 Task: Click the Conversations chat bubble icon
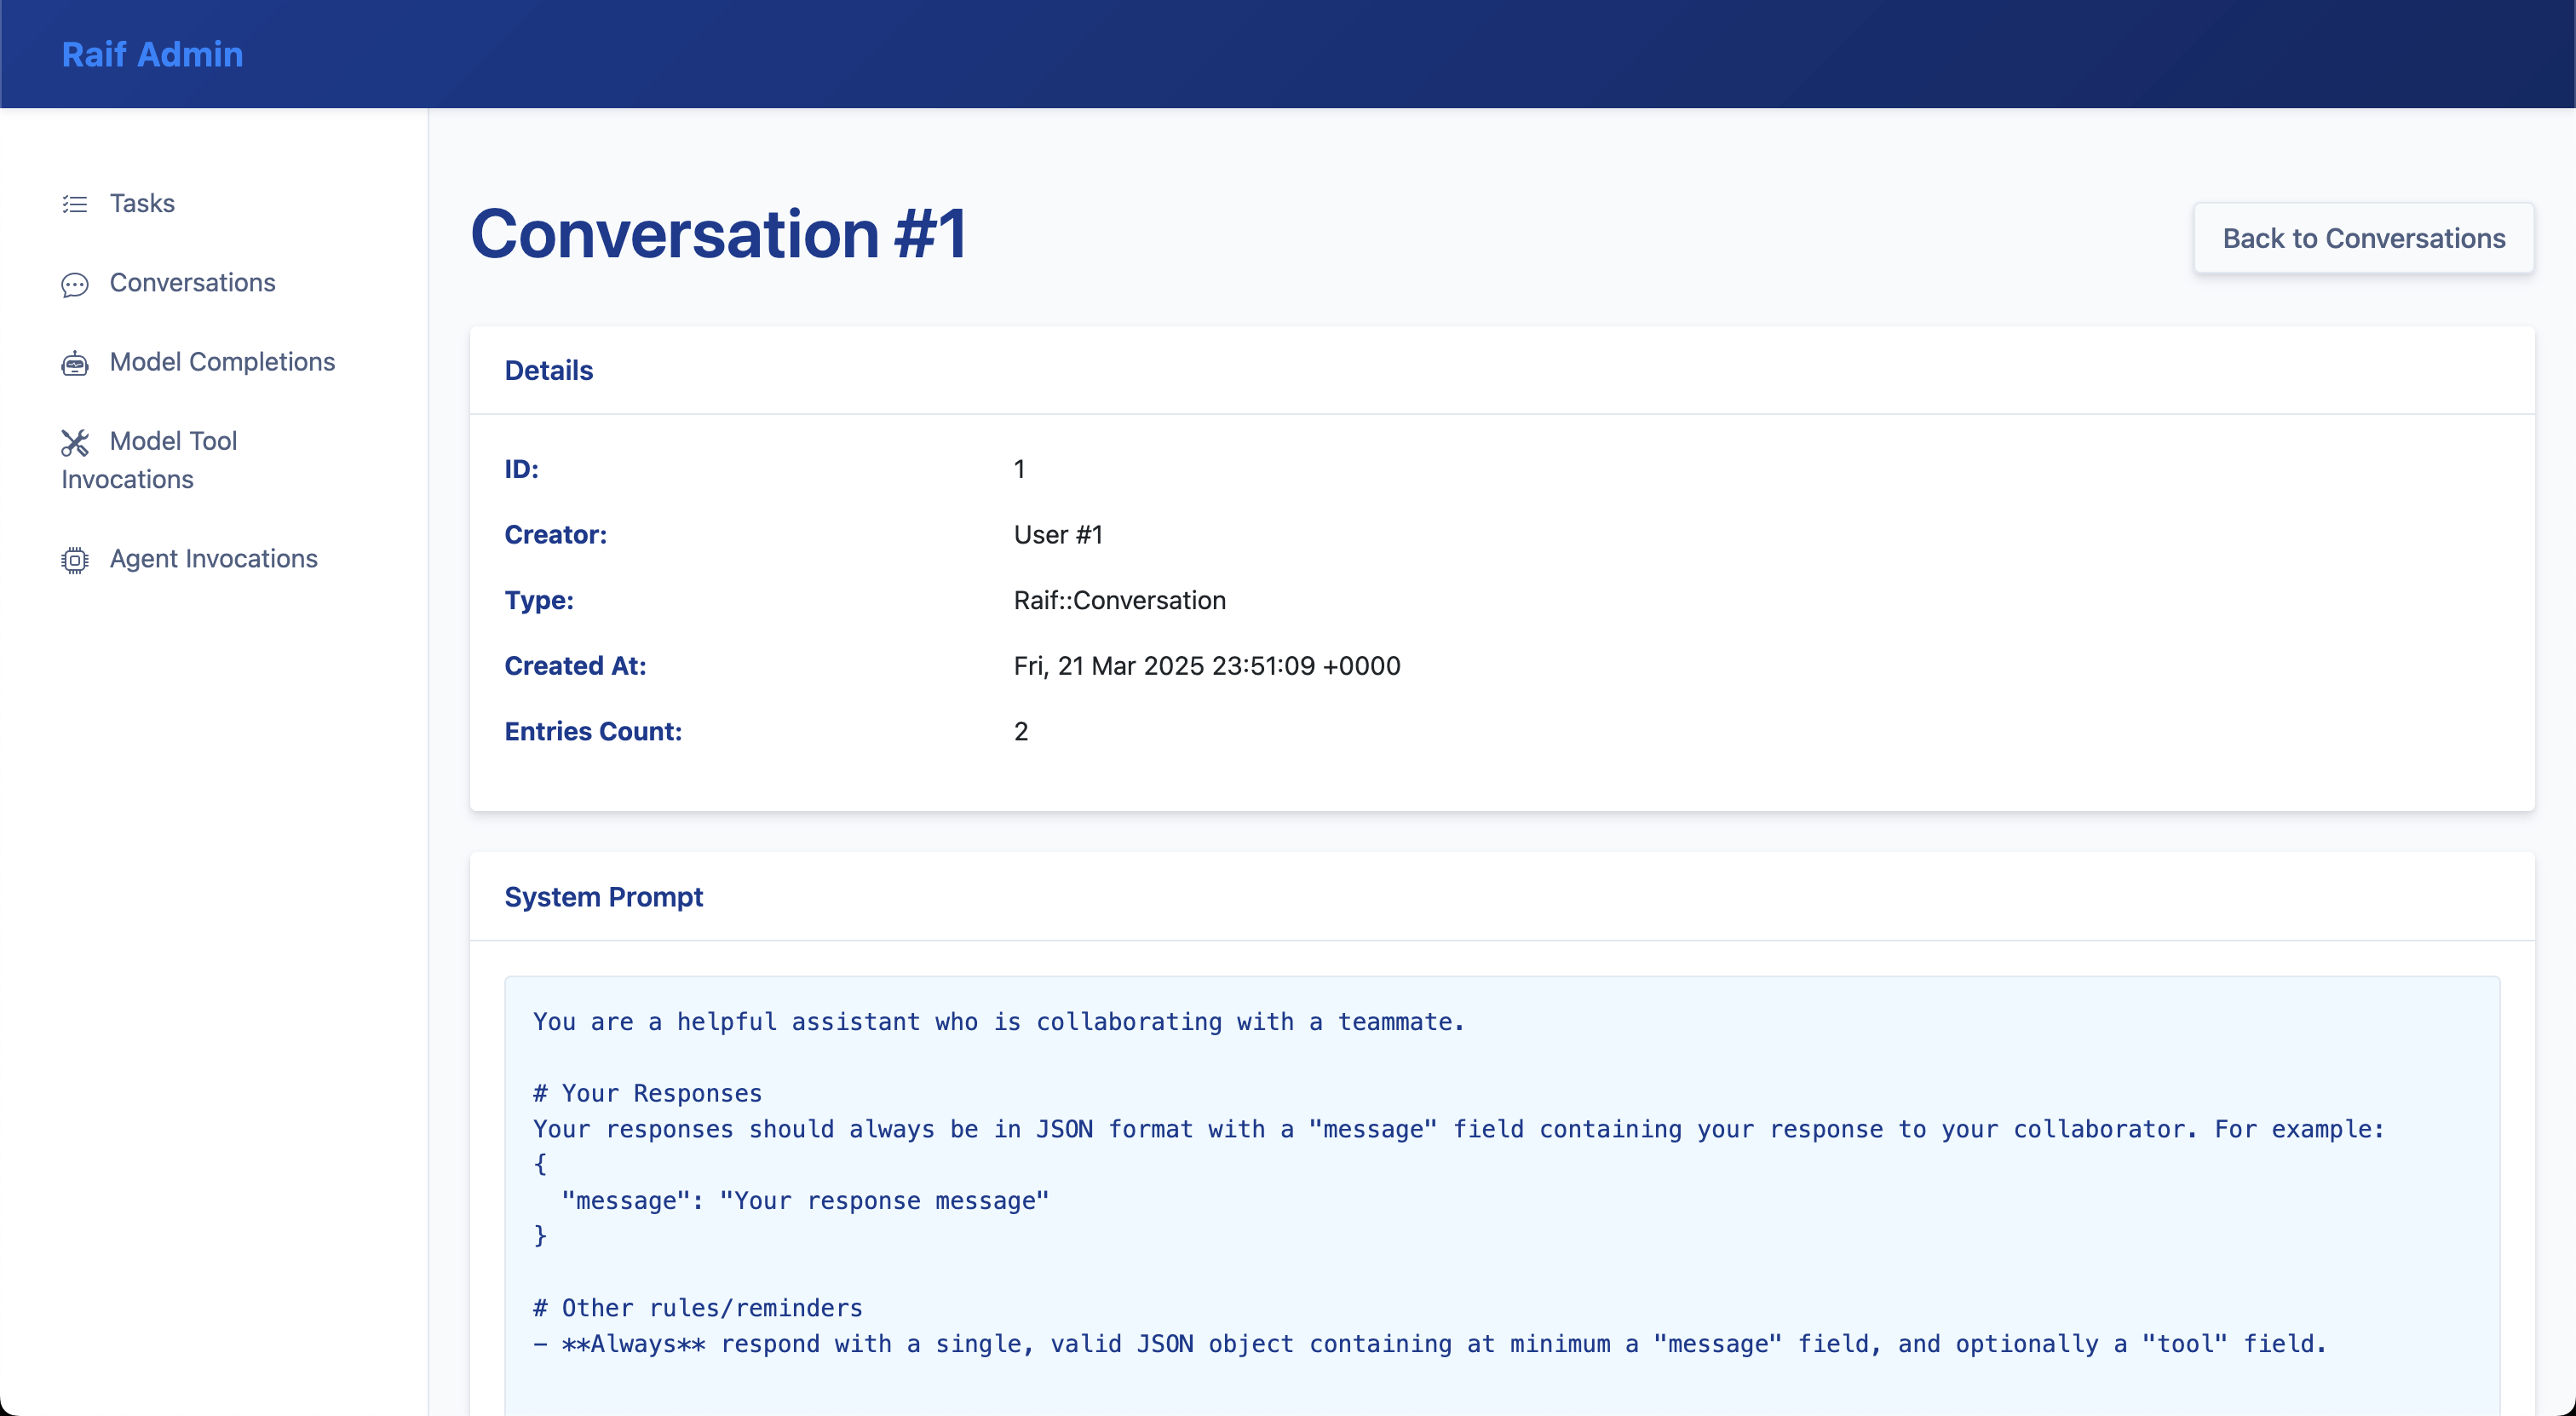point(75,284)
